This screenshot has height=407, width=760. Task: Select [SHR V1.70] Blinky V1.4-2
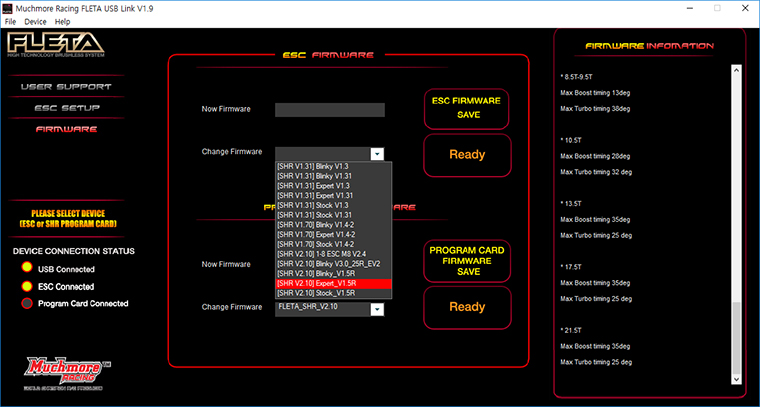point(333,225)
